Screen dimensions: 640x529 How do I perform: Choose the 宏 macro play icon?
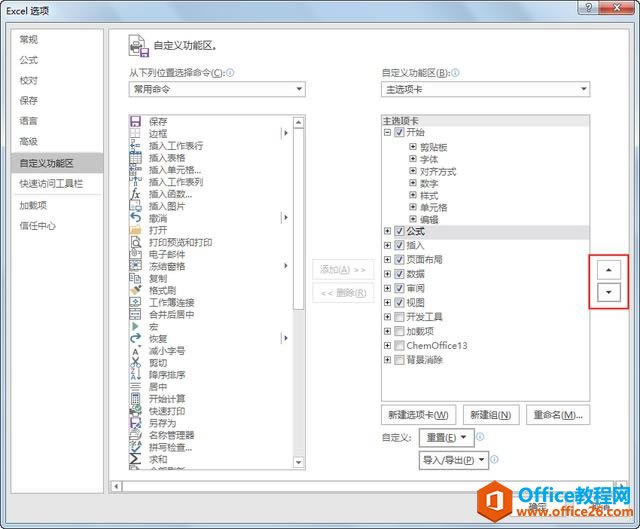click(135, 327)
